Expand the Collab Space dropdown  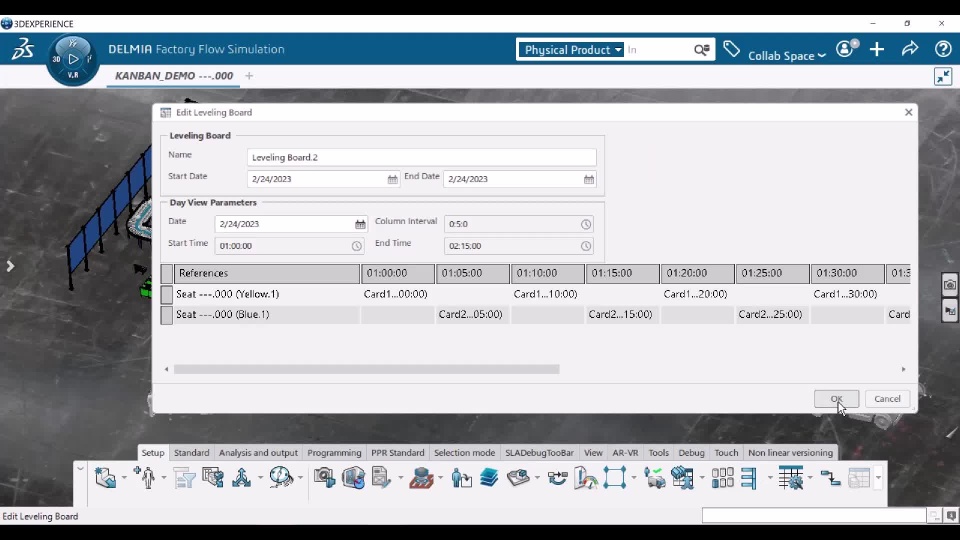[787, 56]
